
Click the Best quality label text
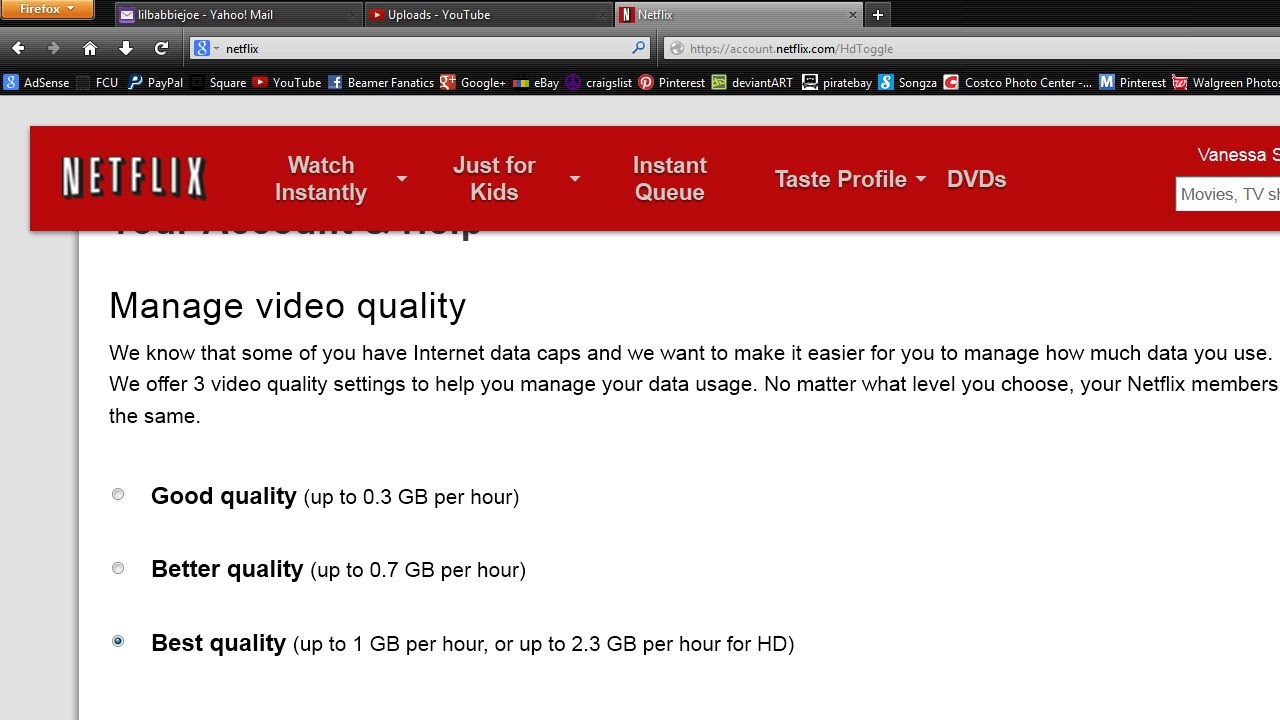219,643
